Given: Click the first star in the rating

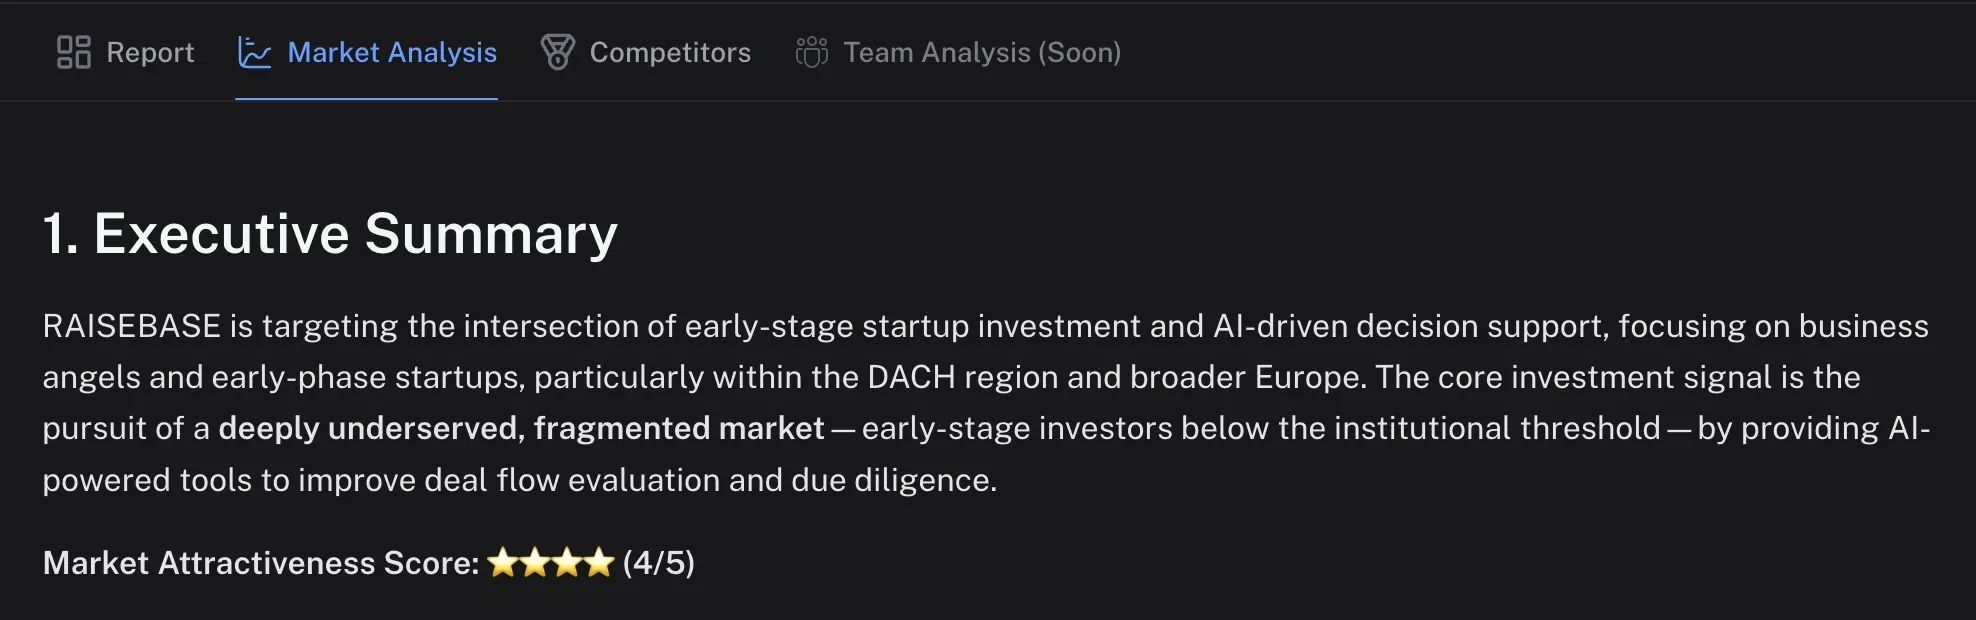Looking at the screenshot, I should [503, 563].
